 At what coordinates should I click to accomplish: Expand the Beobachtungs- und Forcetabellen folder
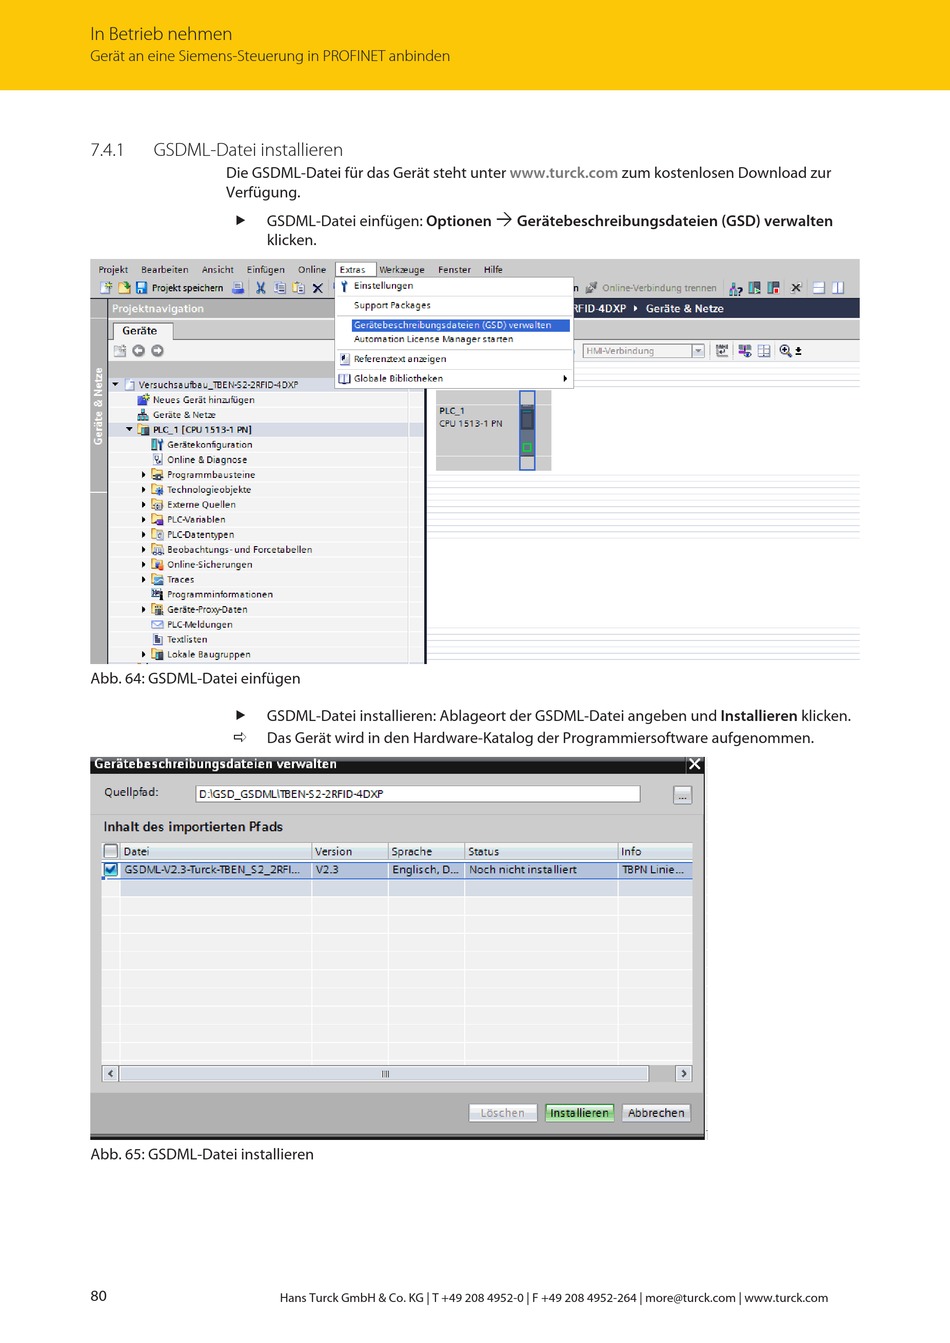pos(144,550)
